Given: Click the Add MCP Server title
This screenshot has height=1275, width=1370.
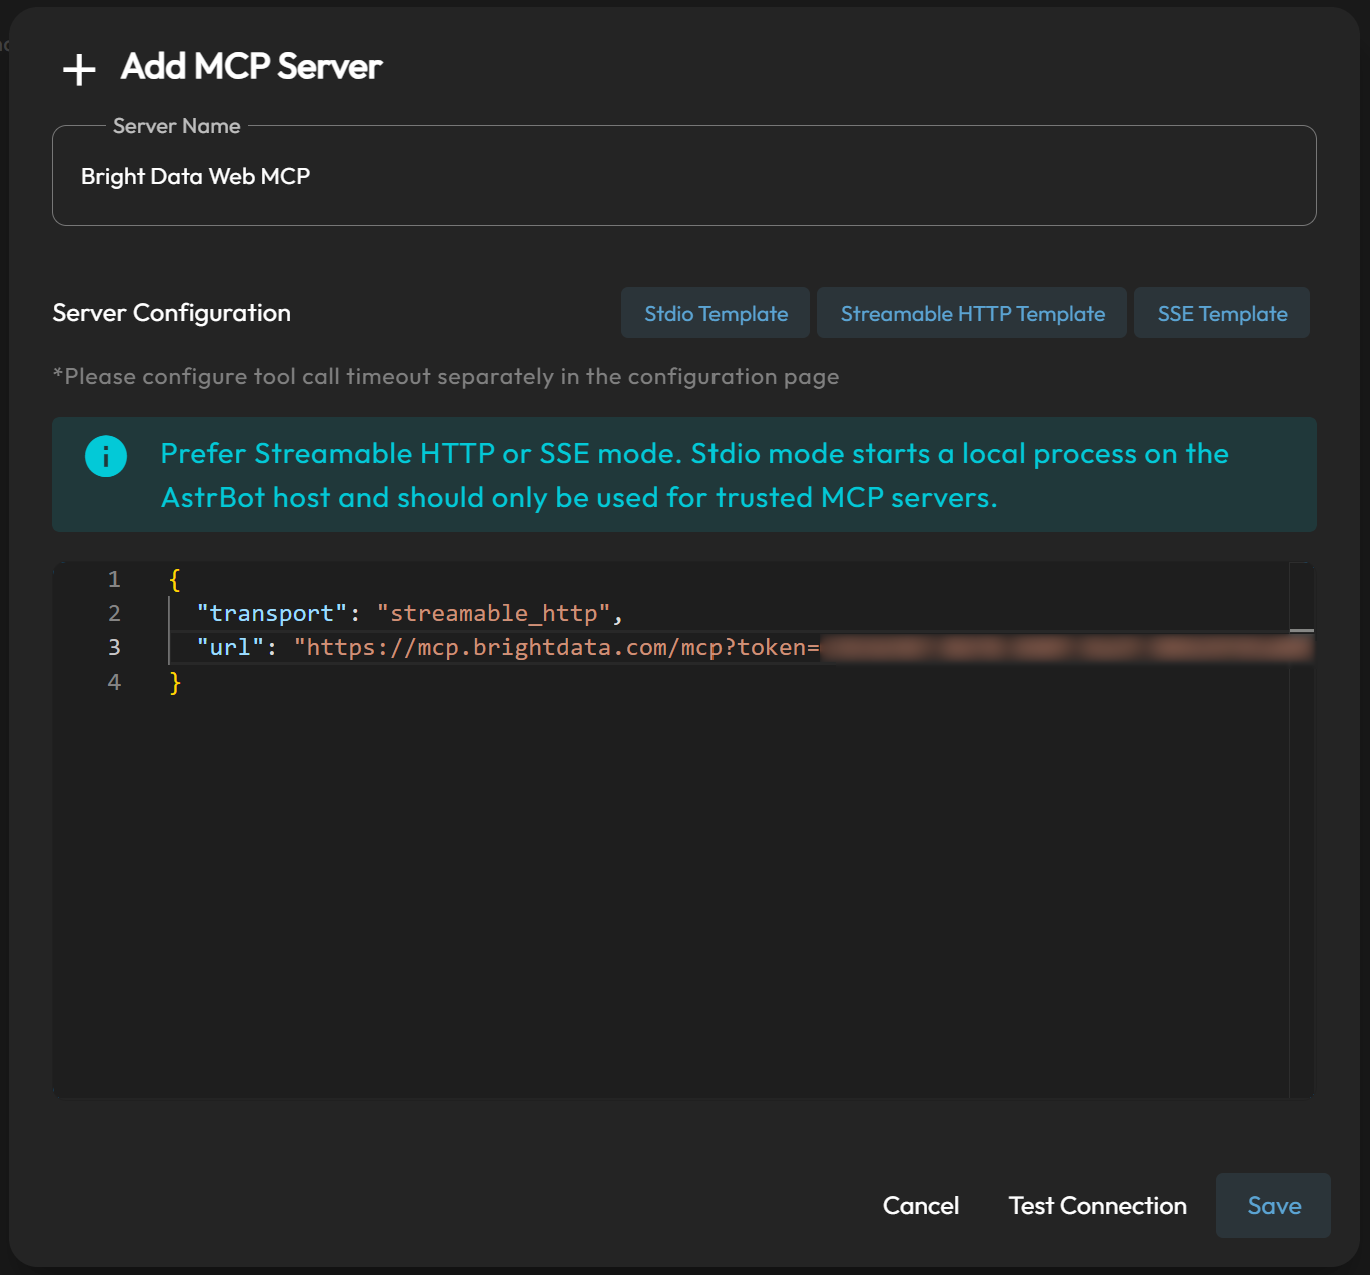Looking at the screenshot, I should pos(251,67).
